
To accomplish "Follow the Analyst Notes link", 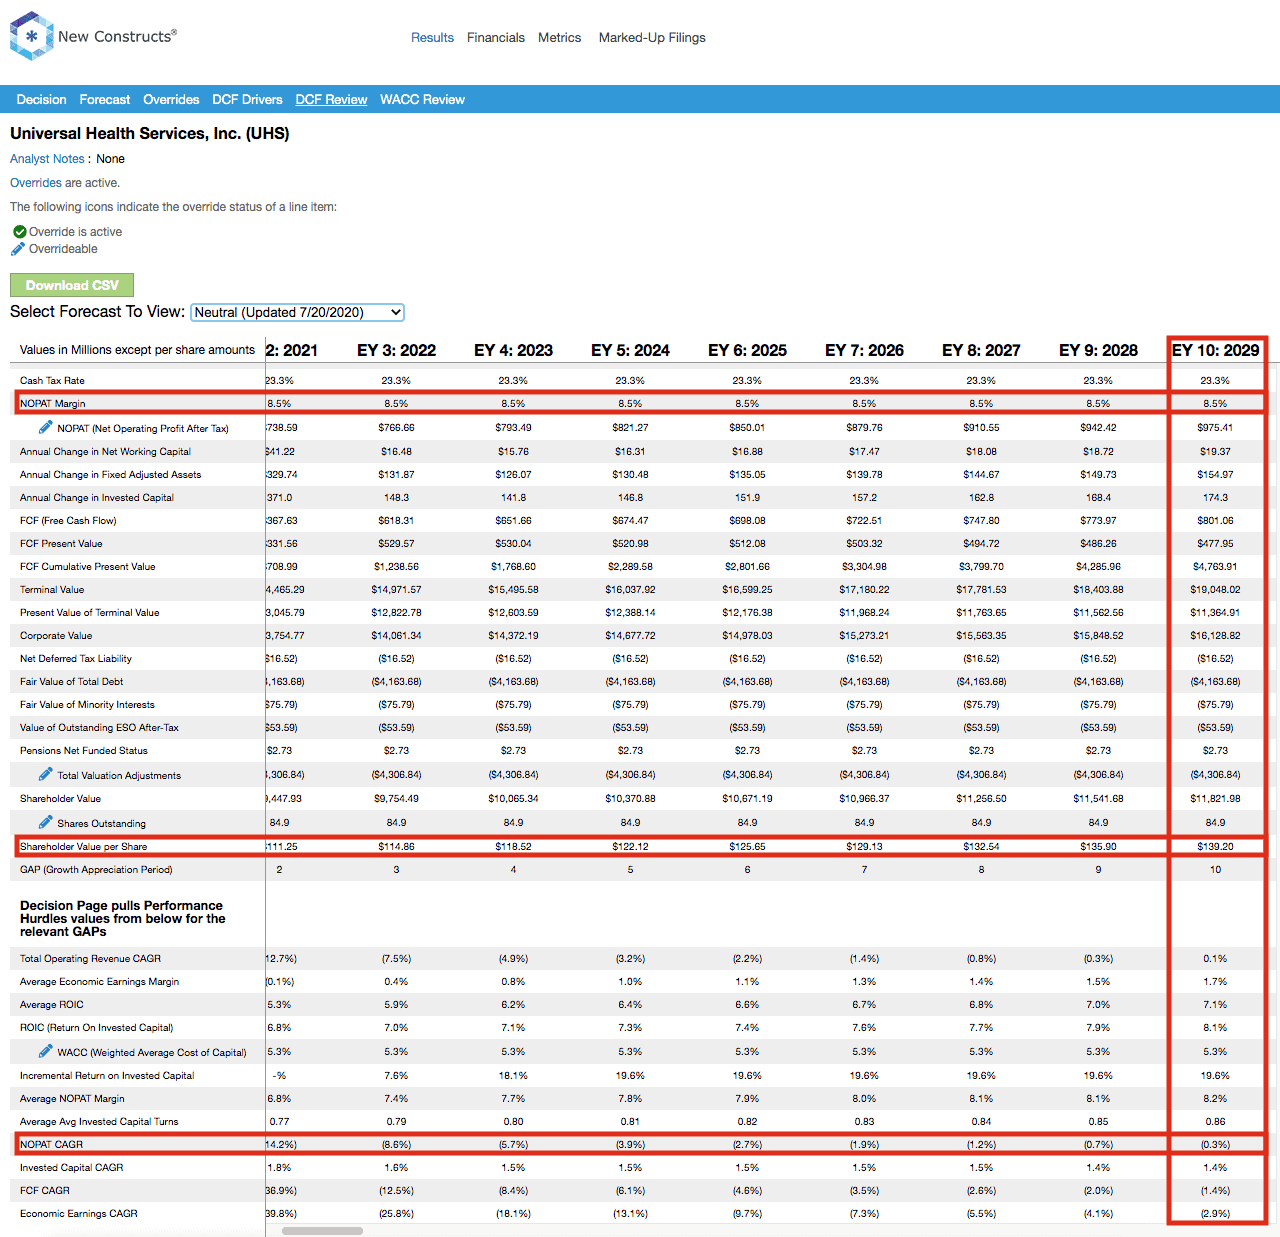I will [x=47, y=159].
